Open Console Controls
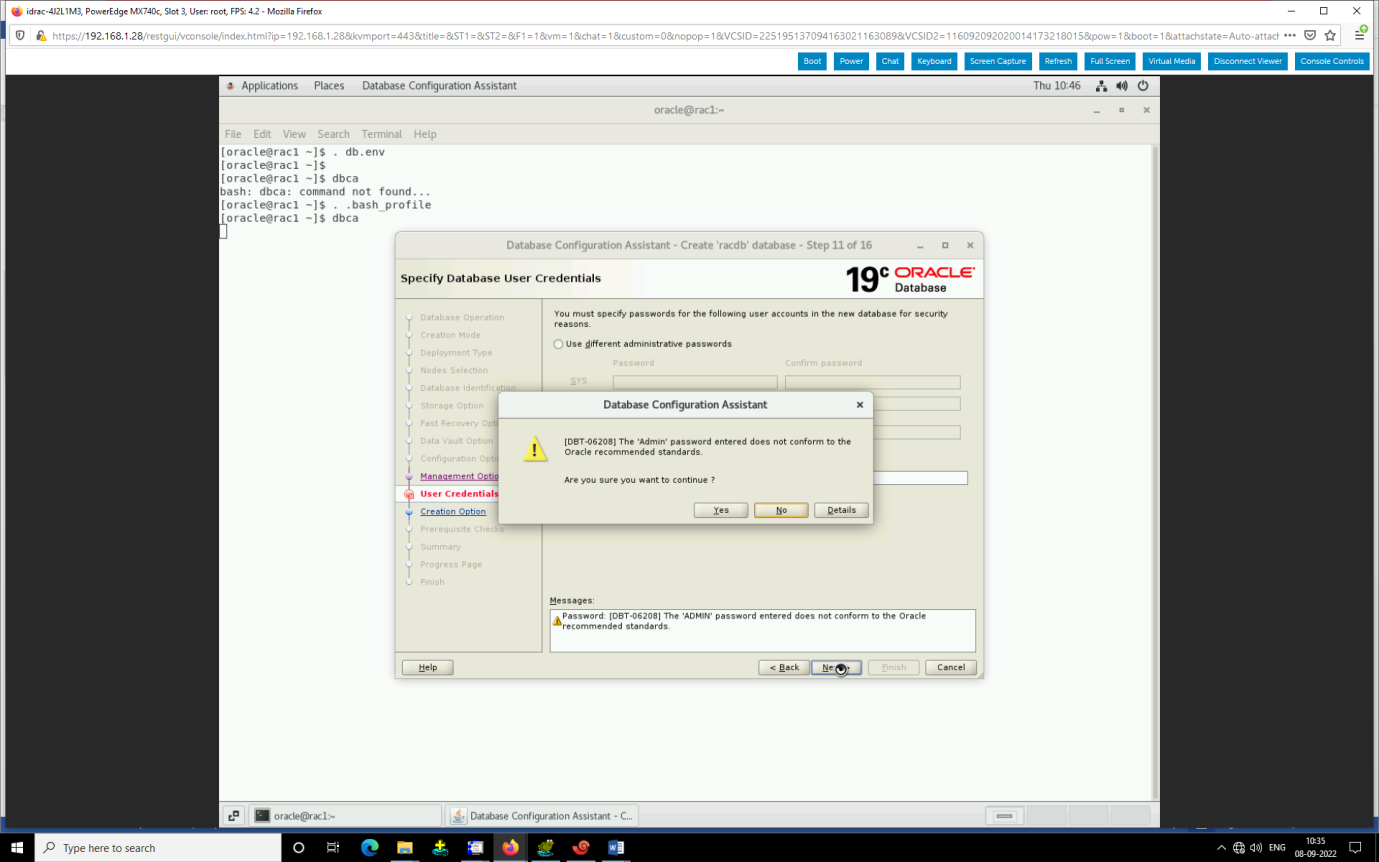The width and height of the screenshot is (1379, 862). pos(1332,61)
